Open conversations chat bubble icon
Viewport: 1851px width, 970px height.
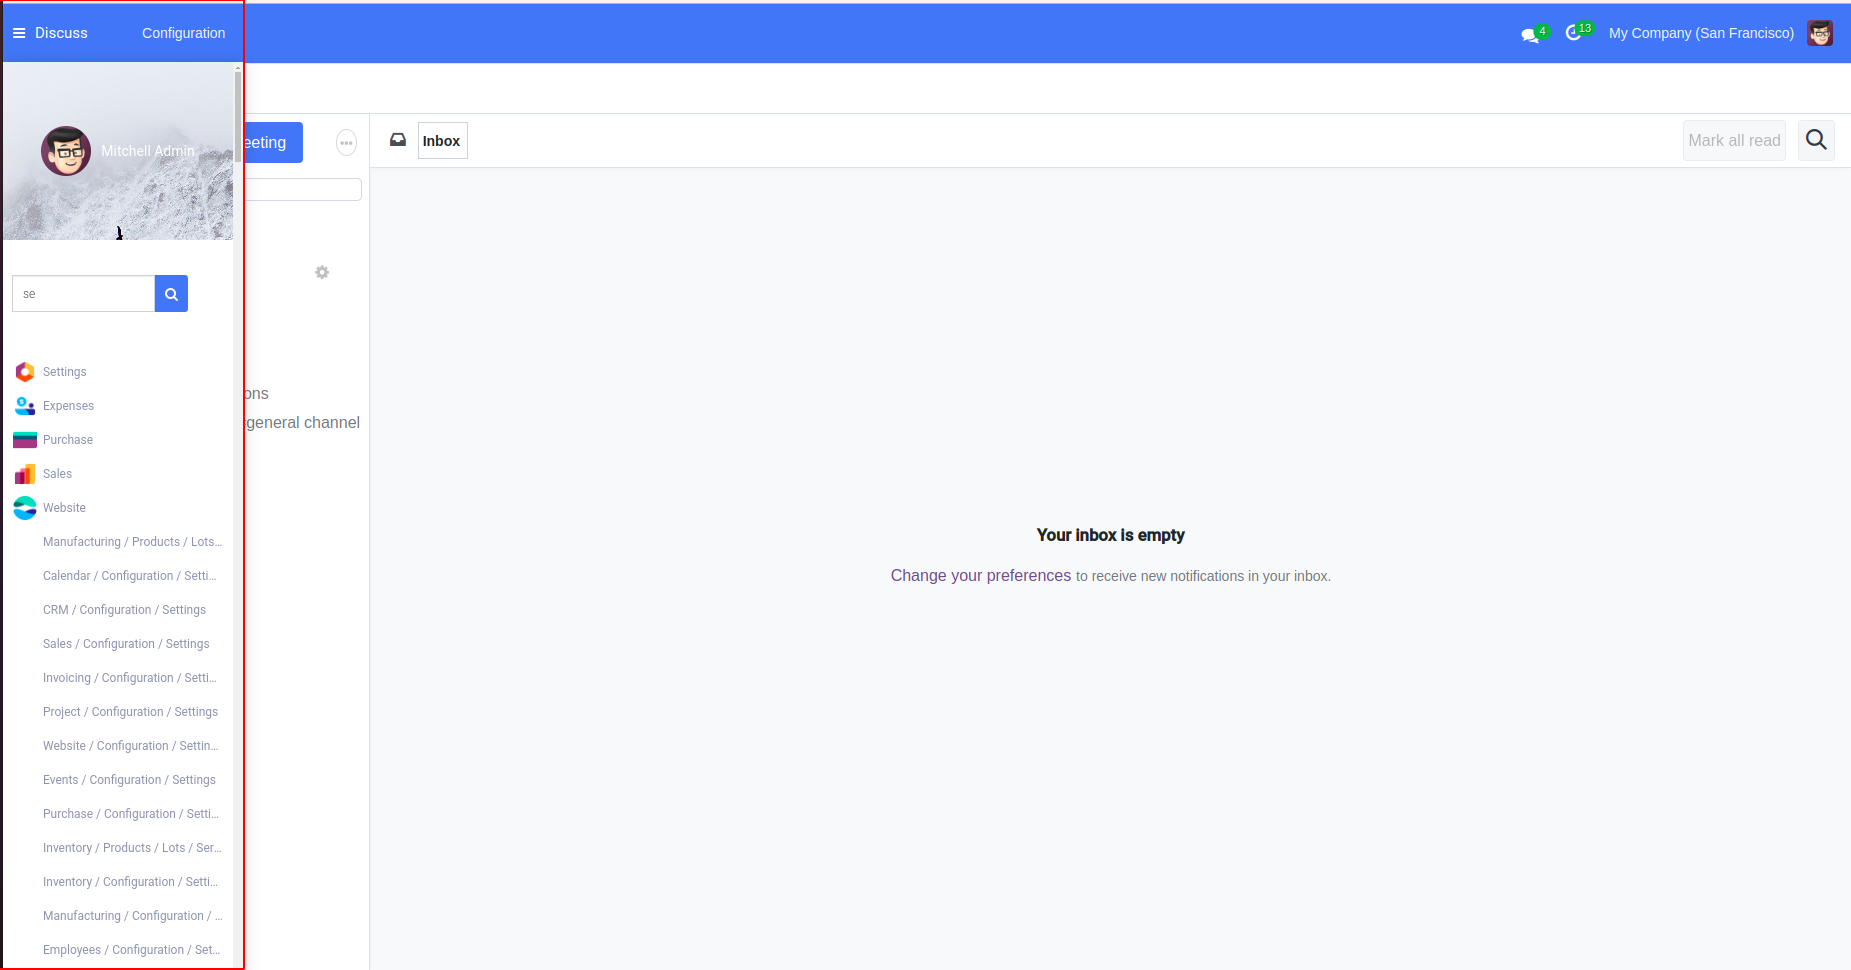pos(1530,35)
